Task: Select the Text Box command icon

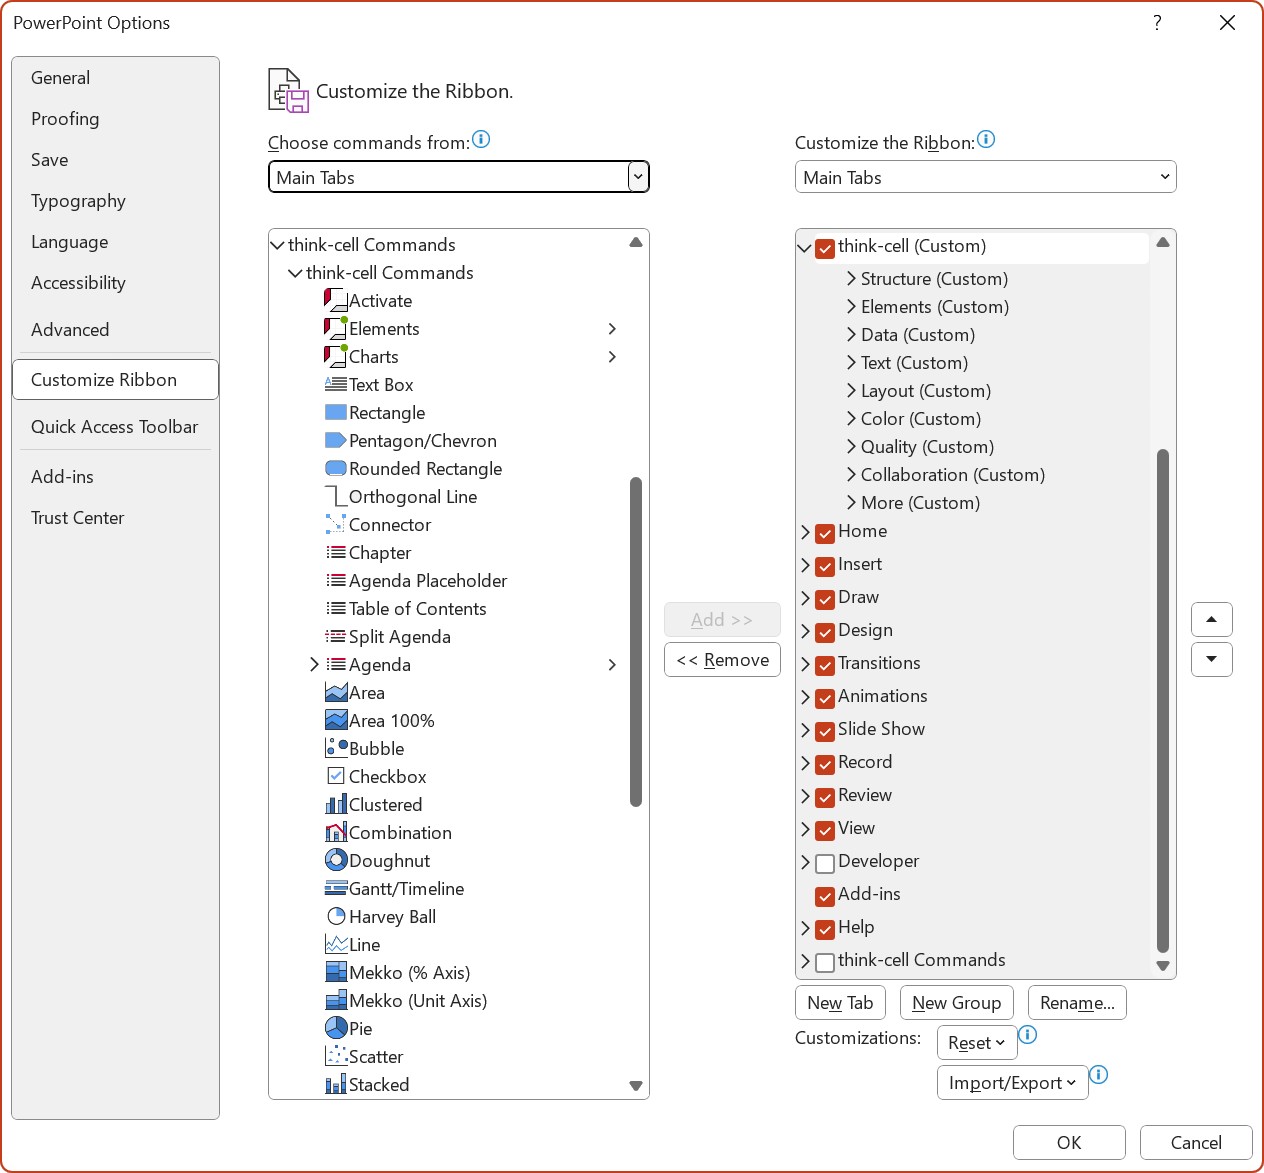Action: coord(335,384)
